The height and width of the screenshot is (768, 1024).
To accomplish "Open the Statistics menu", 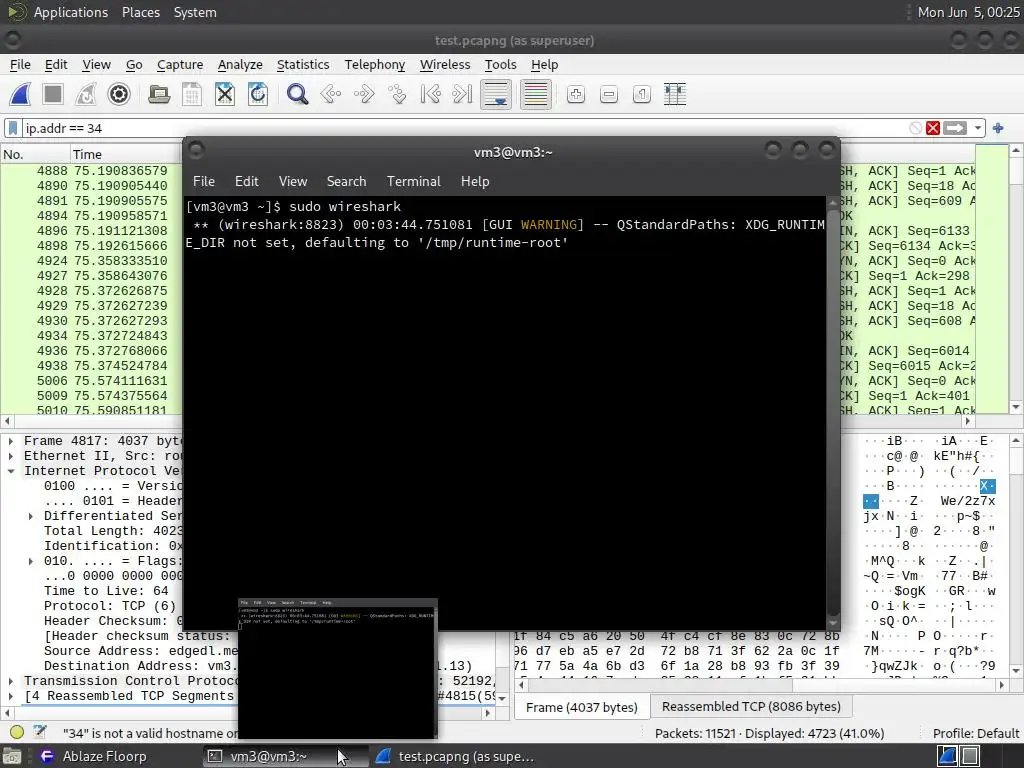I will point(303,65).
